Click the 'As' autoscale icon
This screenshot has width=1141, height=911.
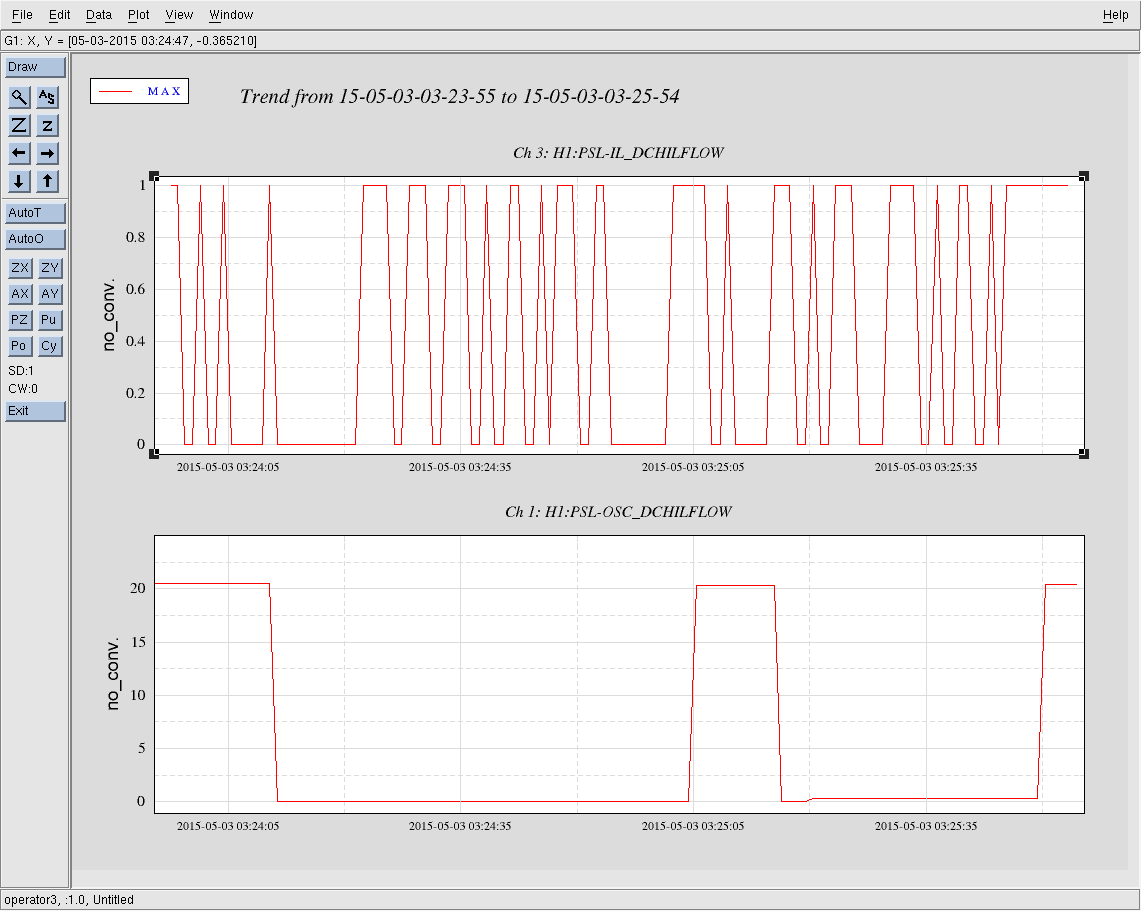pos(47,97)
